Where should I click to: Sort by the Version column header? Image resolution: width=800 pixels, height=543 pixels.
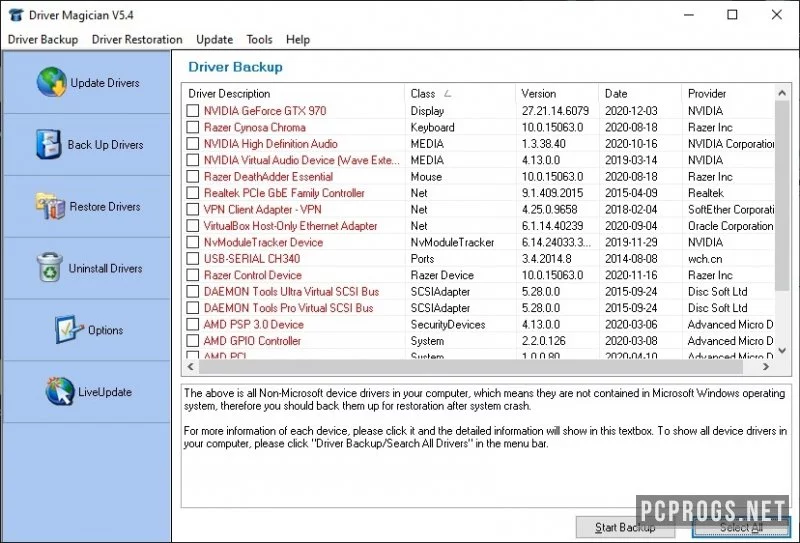[557, 93]
